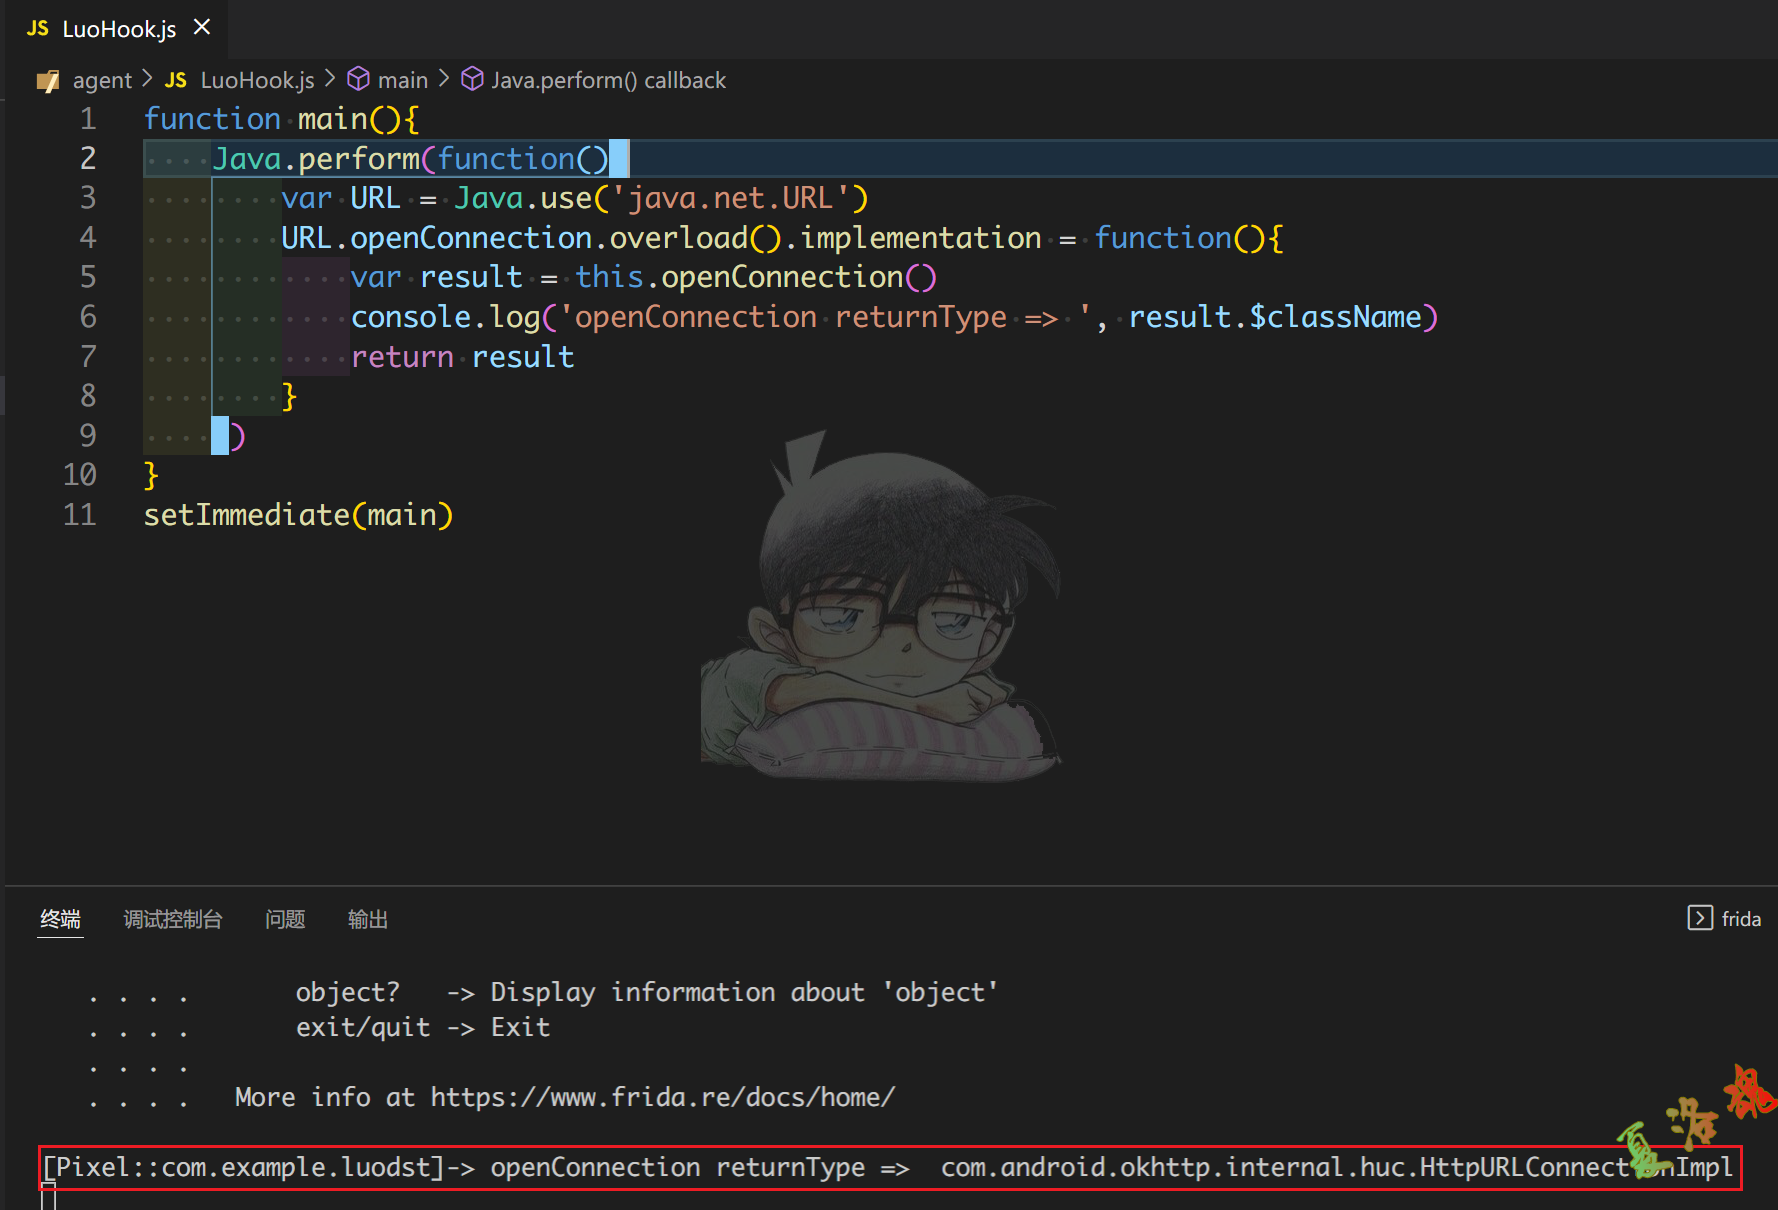
Task: Switch to the 终端 panel tab
Action: click(x=60, y=919)
